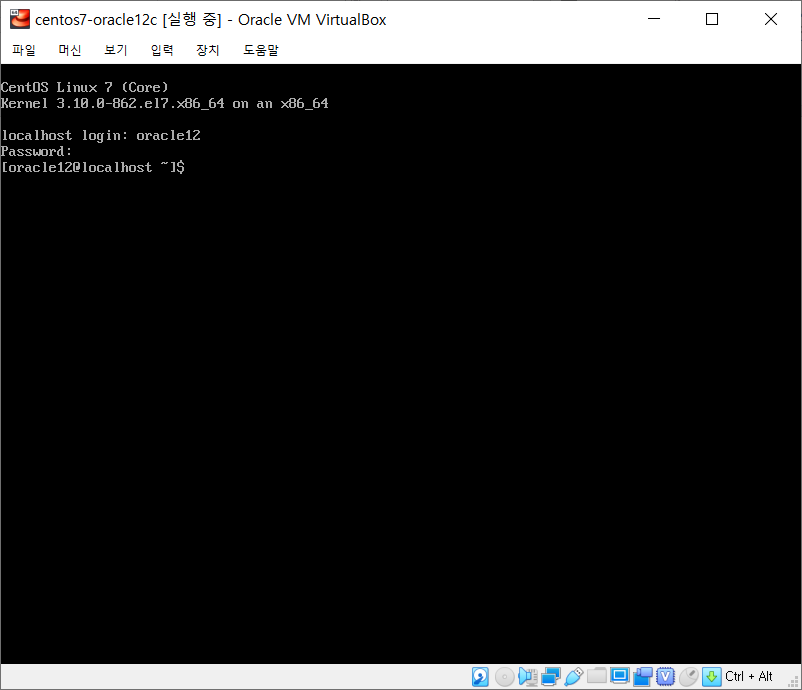The width and height of the screenshot is (802, 690).
Task: Click the window resize grip in the bottom corner
Action: click(x=794, y=682)
